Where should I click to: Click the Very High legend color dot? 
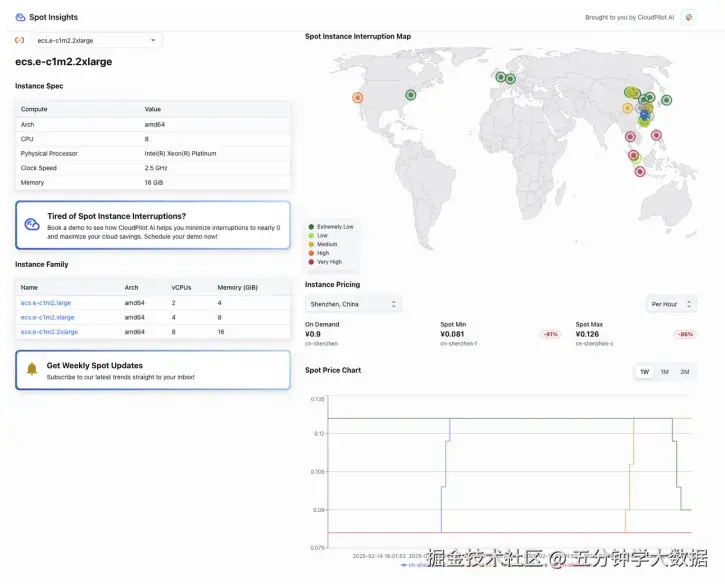tap(311, 262)
